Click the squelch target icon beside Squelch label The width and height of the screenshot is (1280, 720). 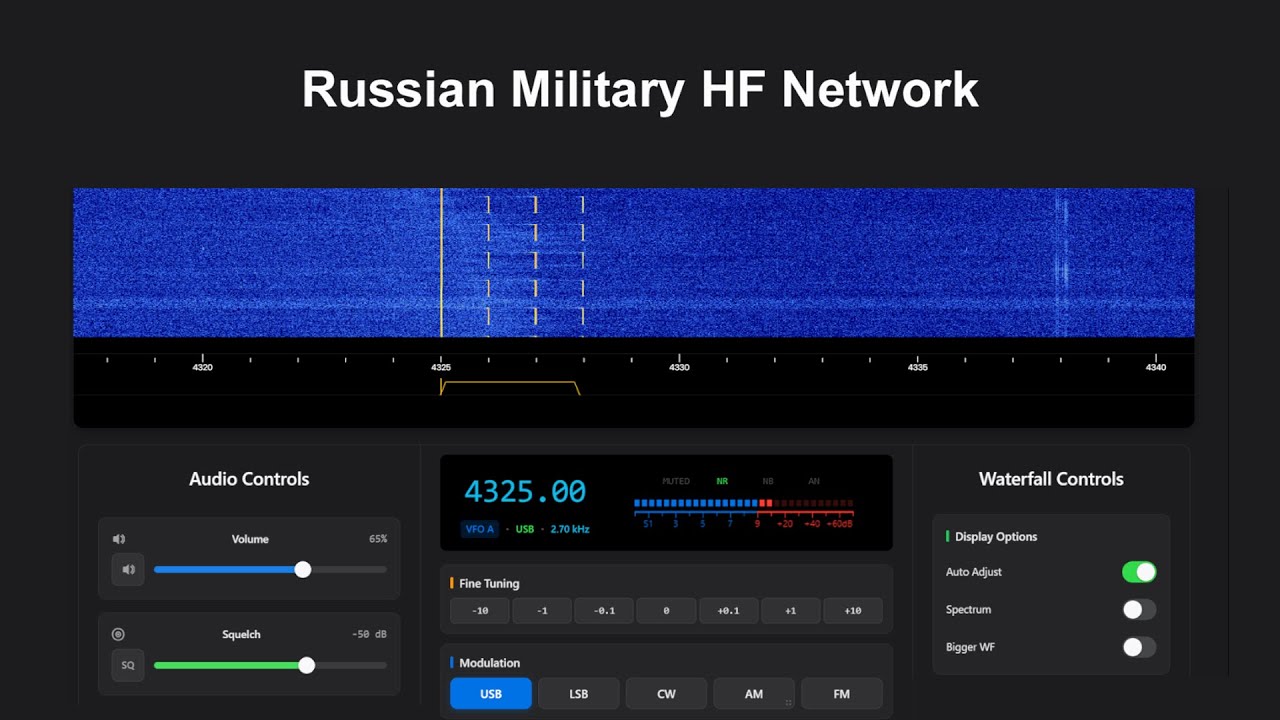click(118, 634)
